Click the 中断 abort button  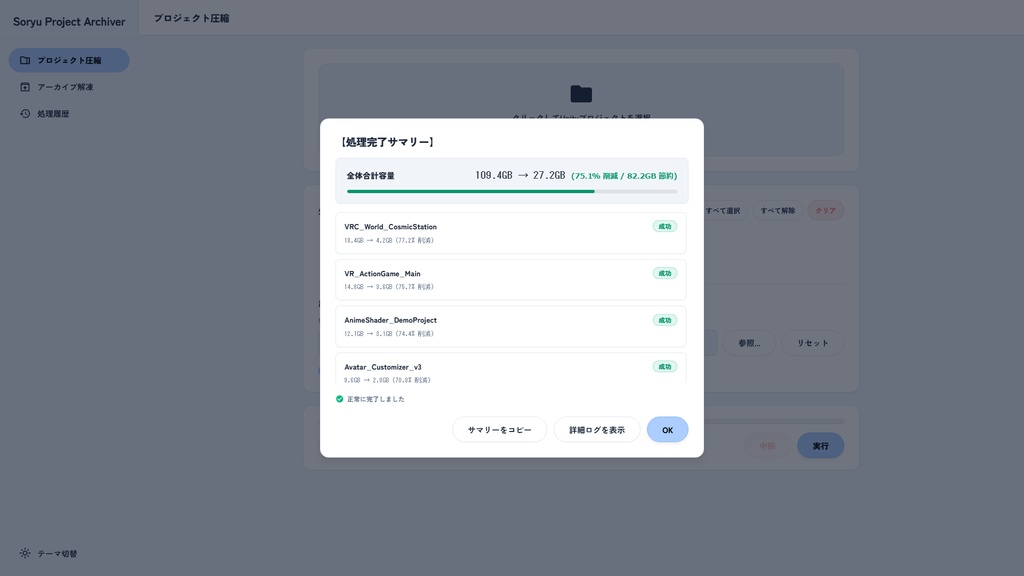(767, 445)
